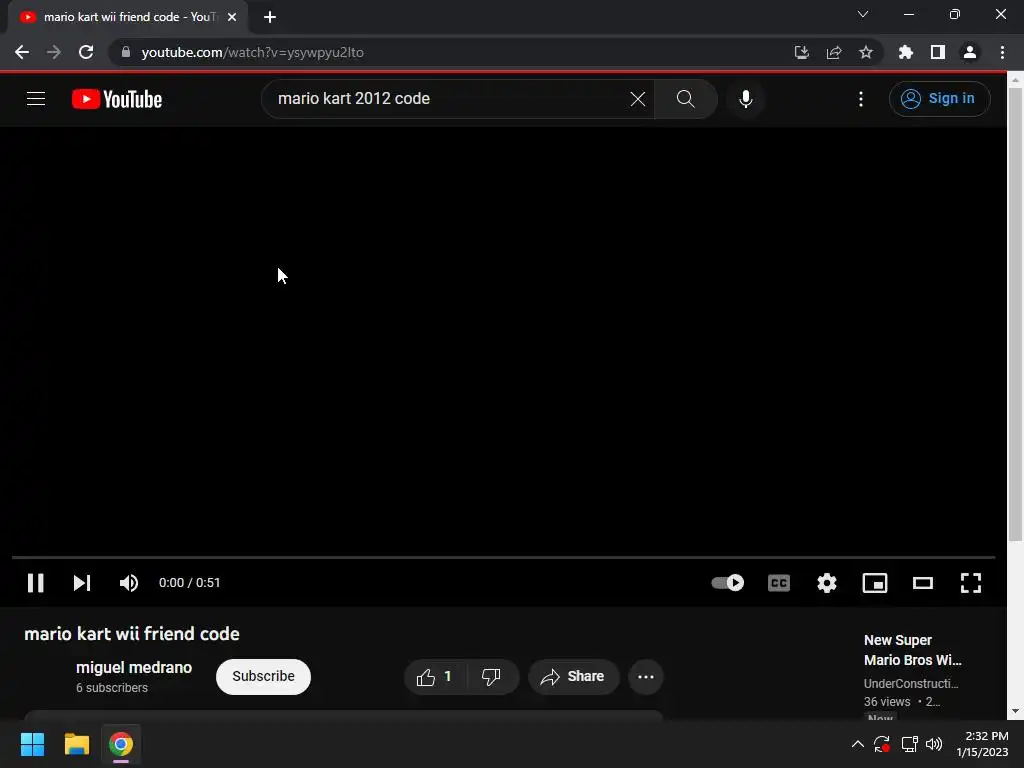Install app icon in address bar
Image resolution: width=1024 pixels, height=768 pixels.
(x=801, y=52)
